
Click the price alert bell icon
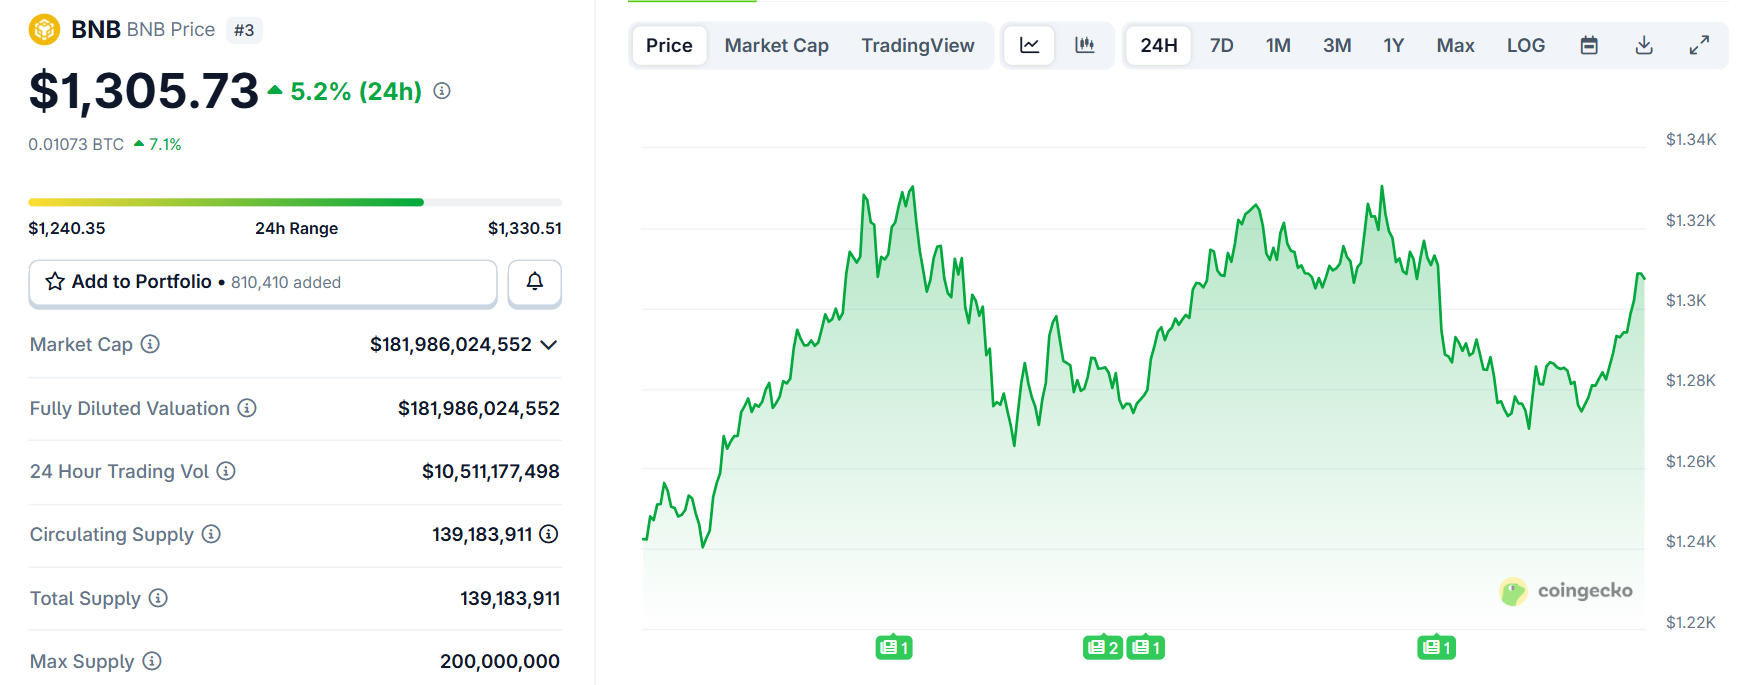[x=535, y=282]
